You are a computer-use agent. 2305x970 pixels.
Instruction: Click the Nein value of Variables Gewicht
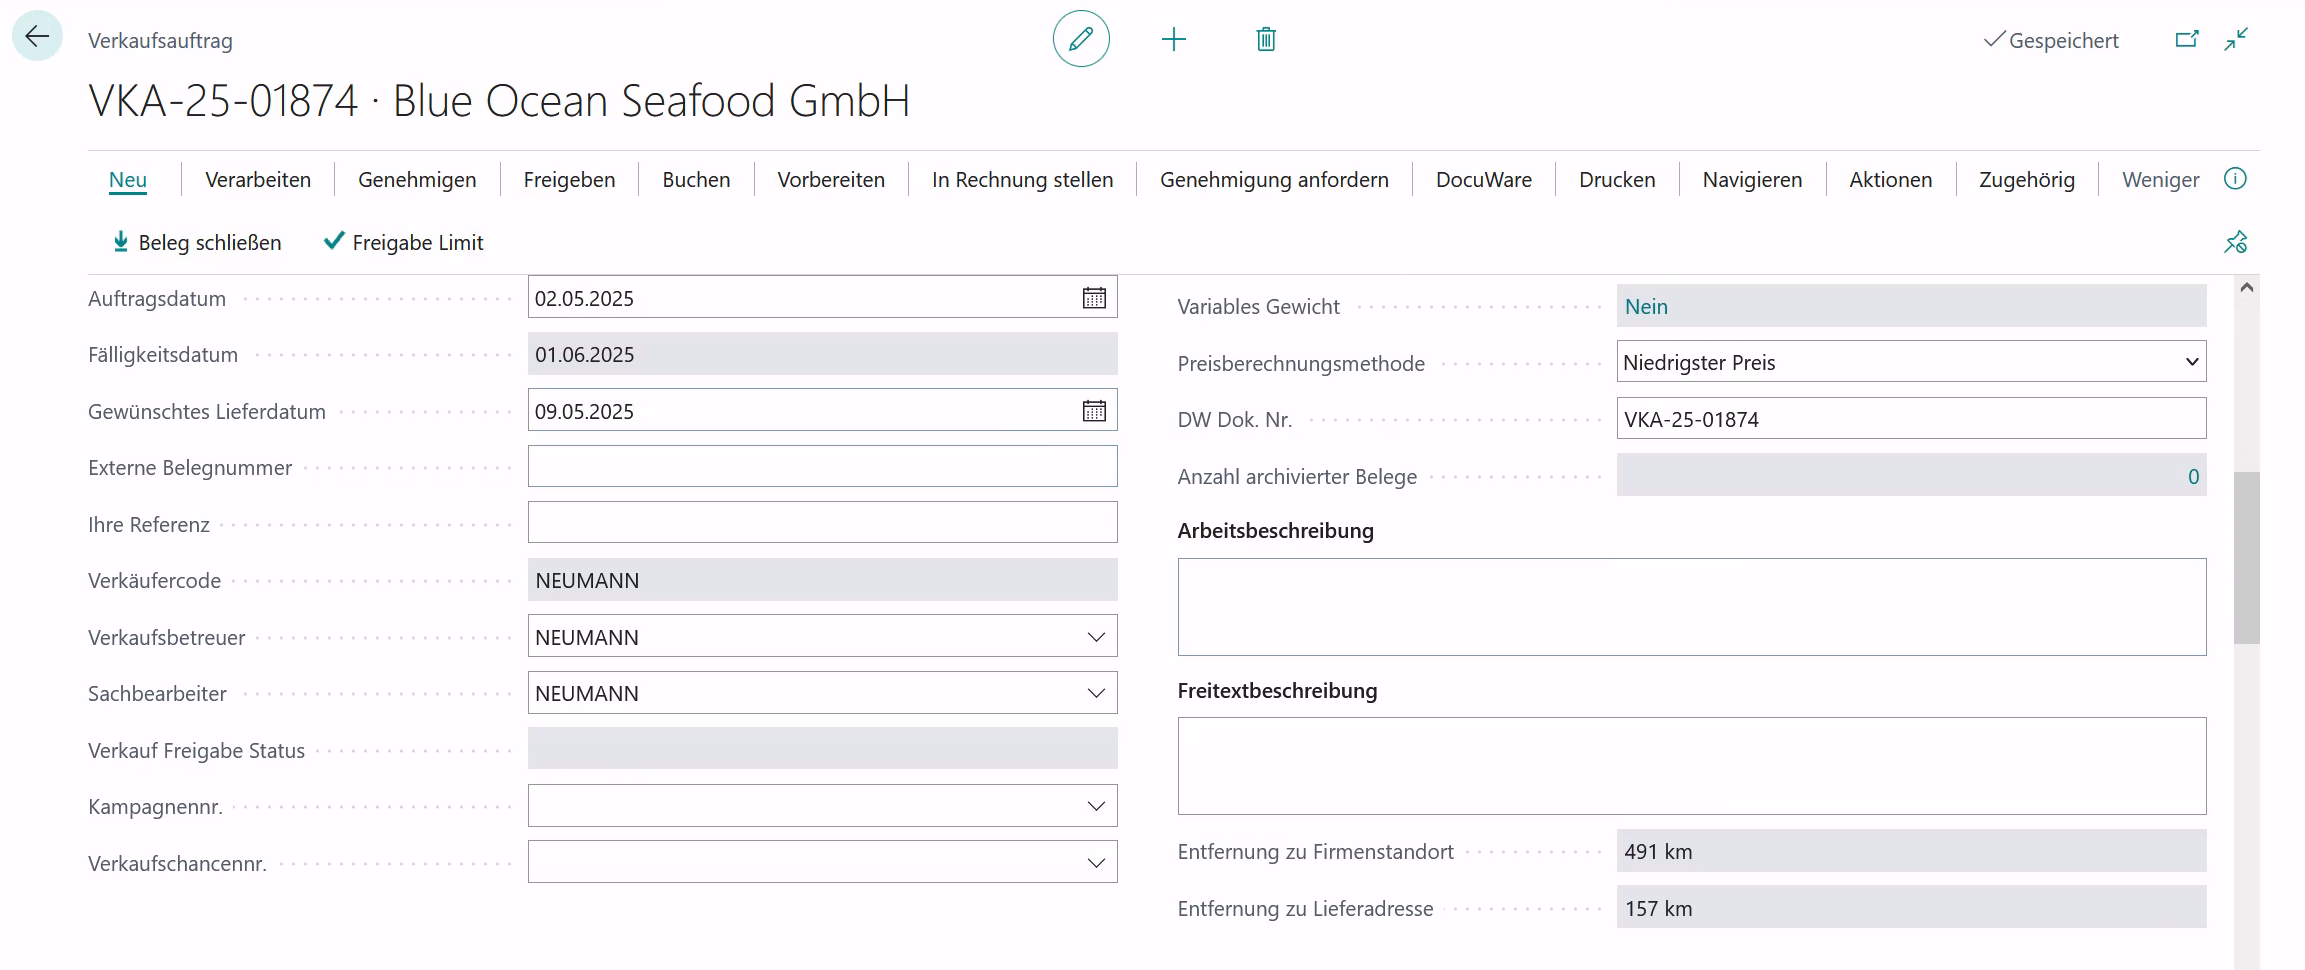[1646, 307]
